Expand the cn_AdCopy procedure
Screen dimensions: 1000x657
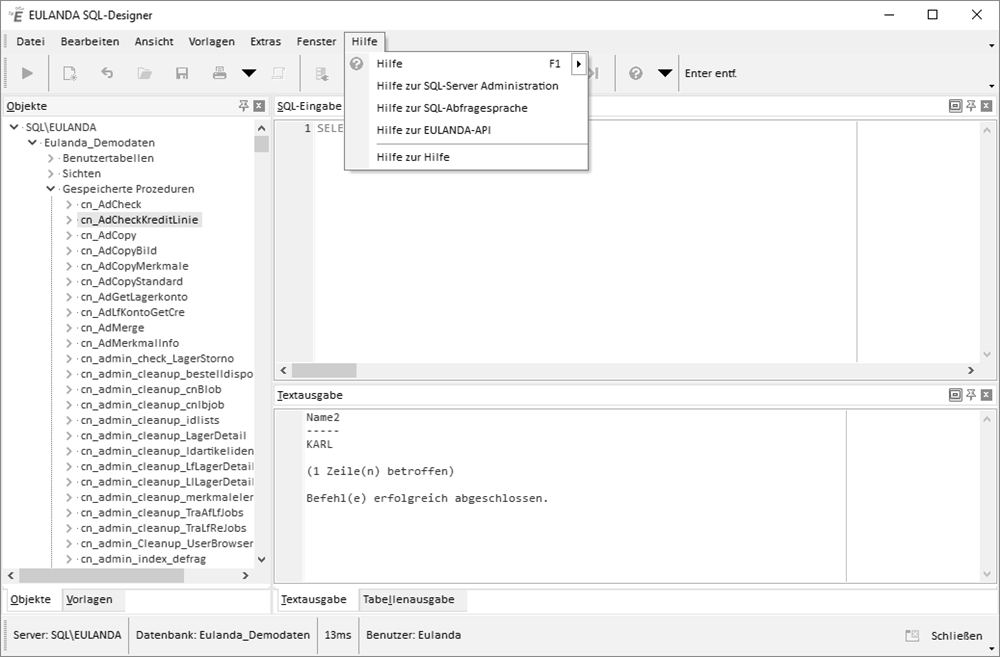pyautogui.click(x=69, y=235)
